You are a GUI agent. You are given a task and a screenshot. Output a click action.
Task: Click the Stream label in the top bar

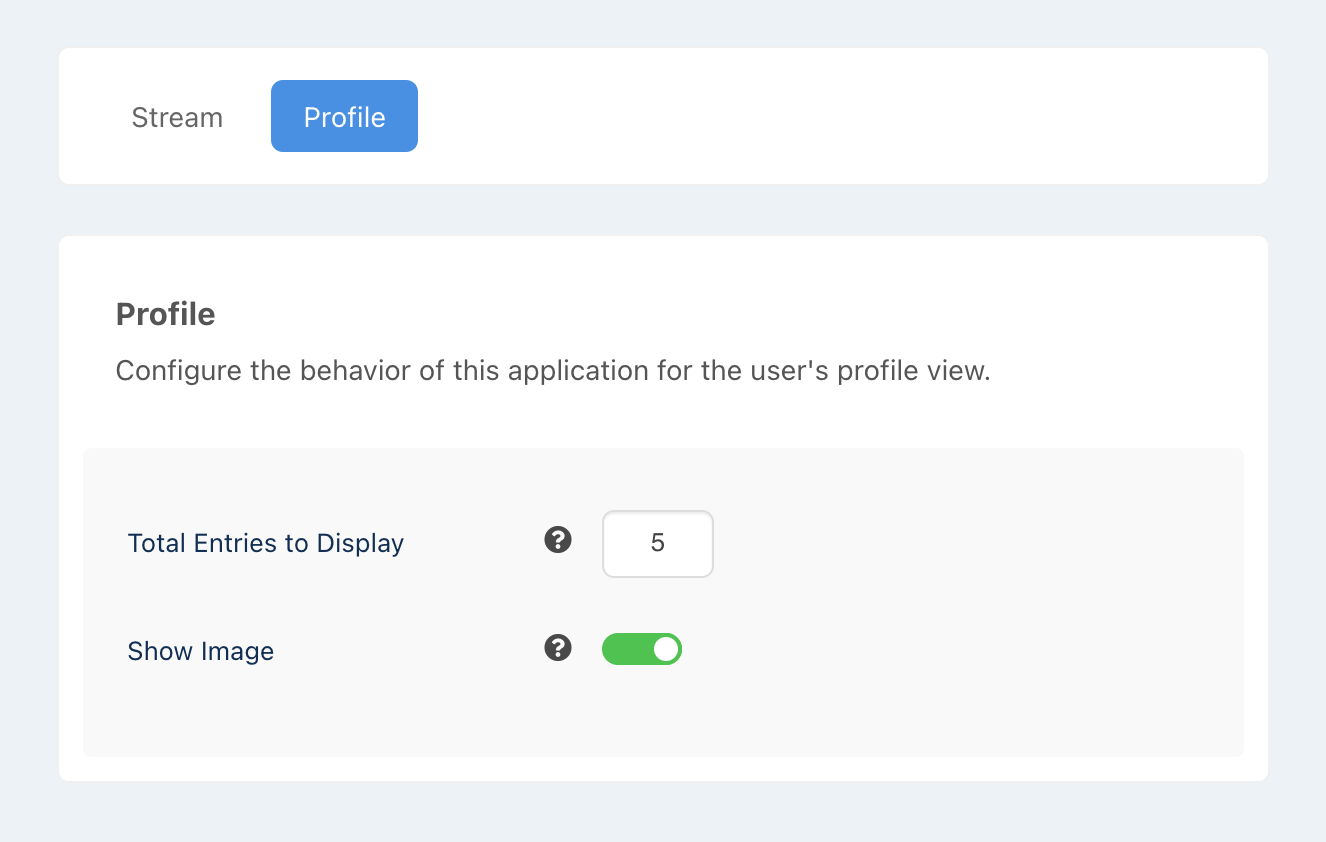point(176,116)
